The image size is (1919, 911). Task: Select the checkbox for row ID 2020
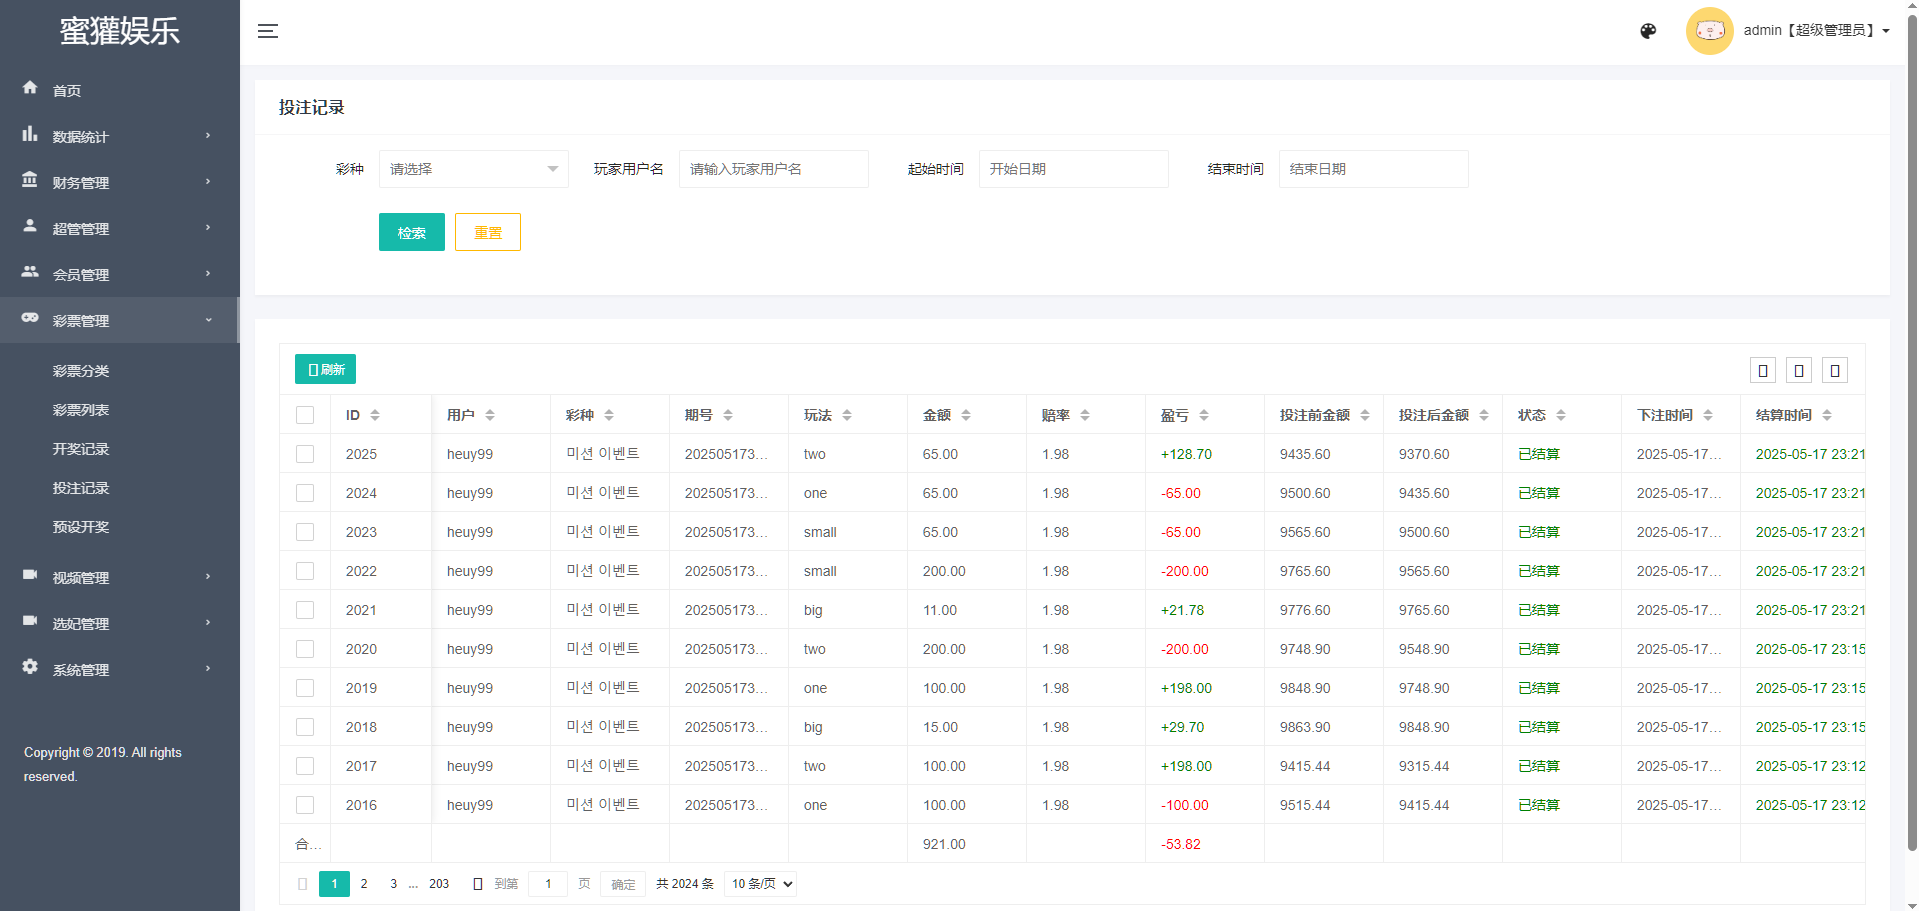pyautogui.click(x=305, y=649)
